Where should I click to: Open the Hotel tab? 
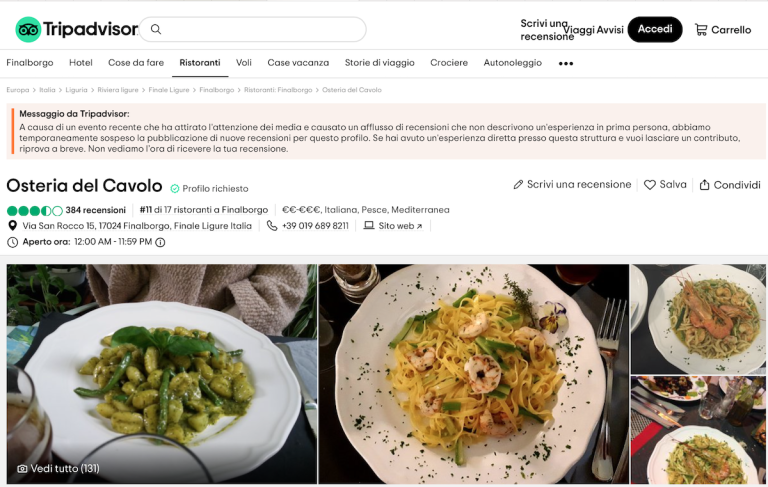point(81,63)
